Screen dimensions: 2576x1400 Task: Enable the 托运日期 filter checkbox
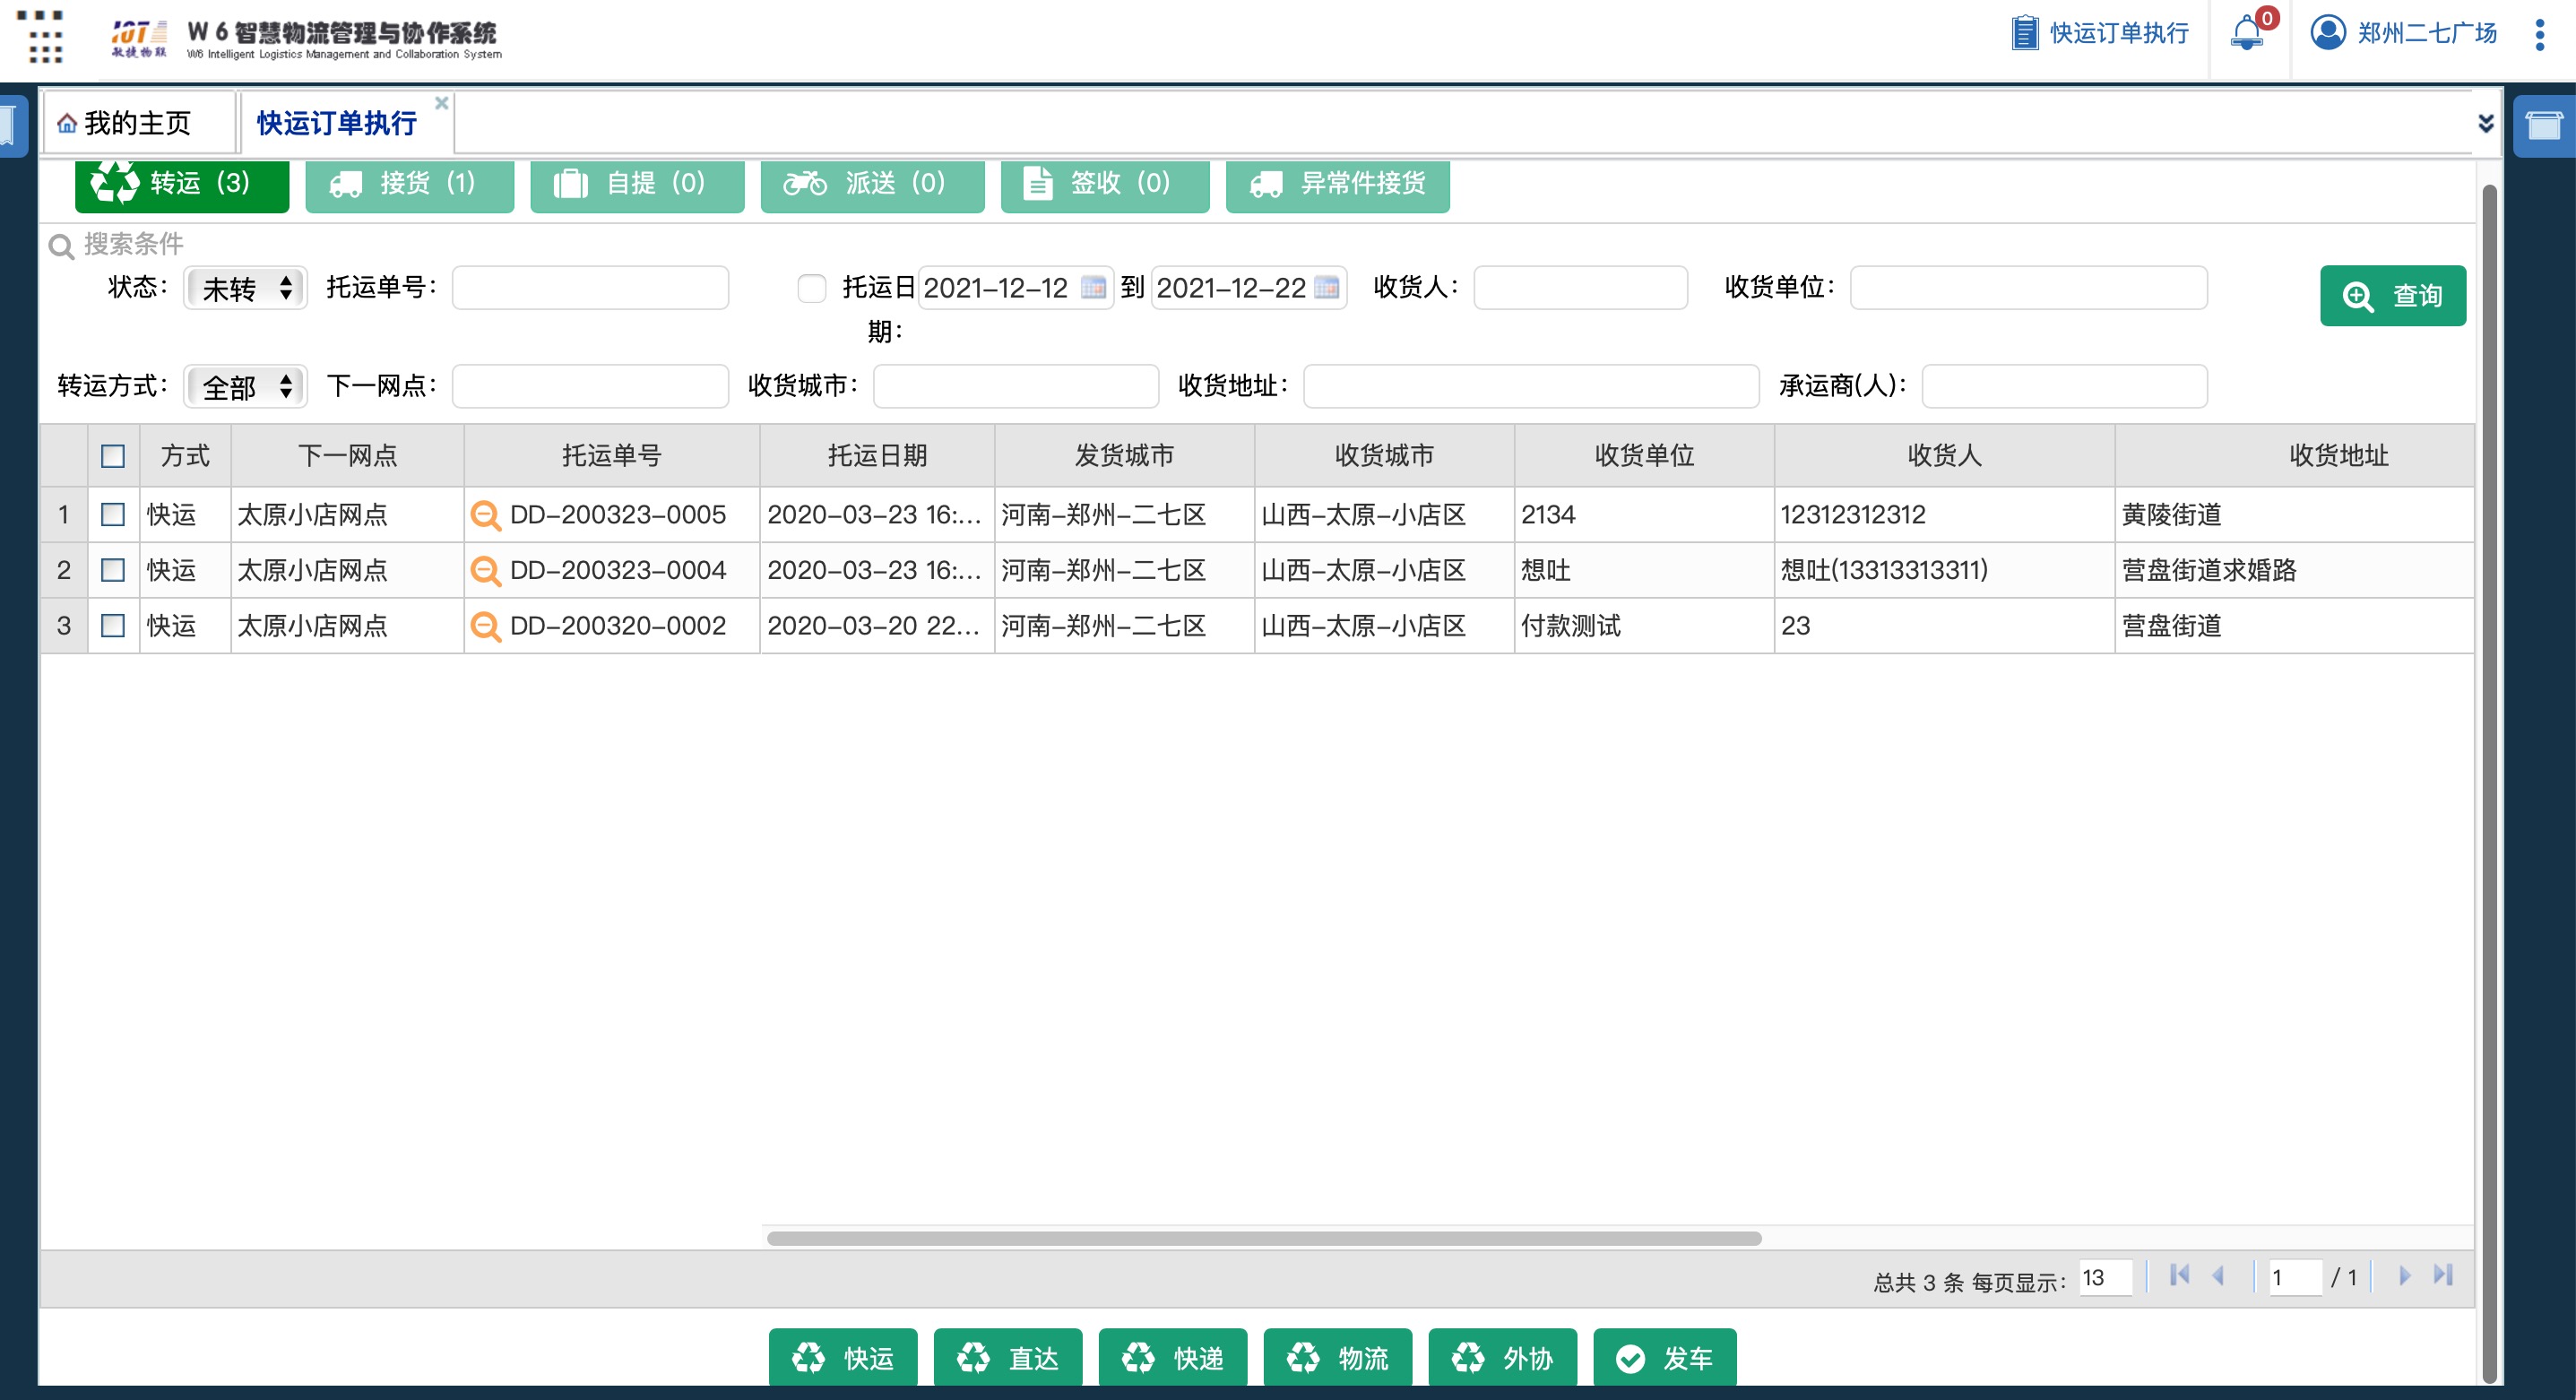[811, 288]
